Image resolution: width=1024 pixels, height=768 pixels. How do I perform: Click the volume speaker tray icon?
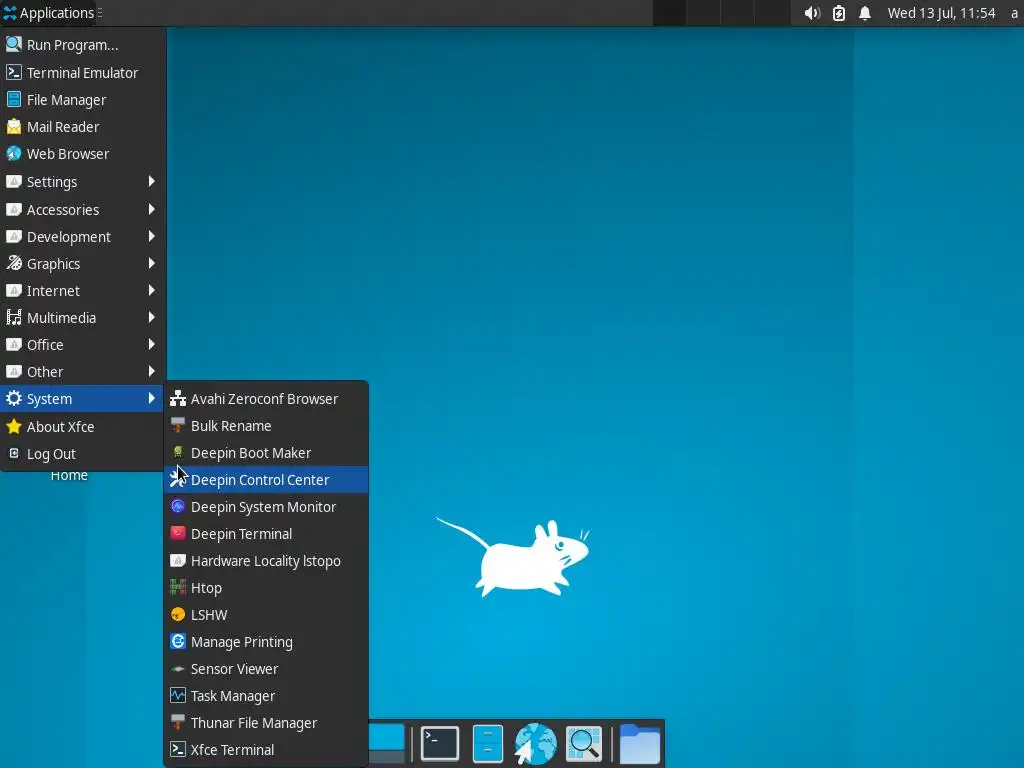pyautogui.click(x=812, y=13)
